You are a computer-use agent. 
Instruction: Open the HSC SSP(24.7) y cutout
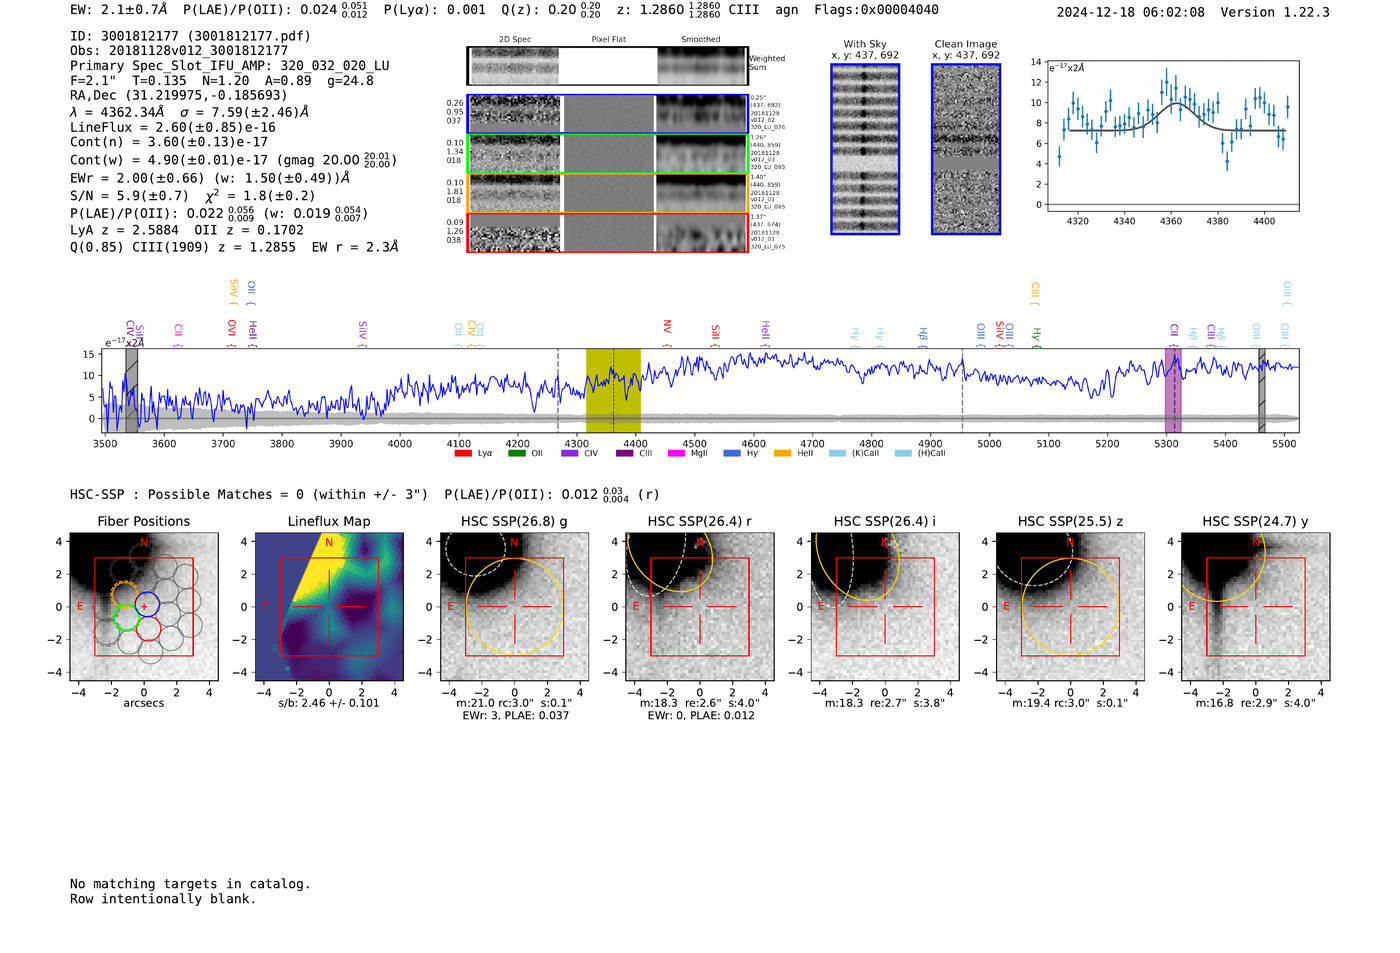click(x=1256, y=607)
